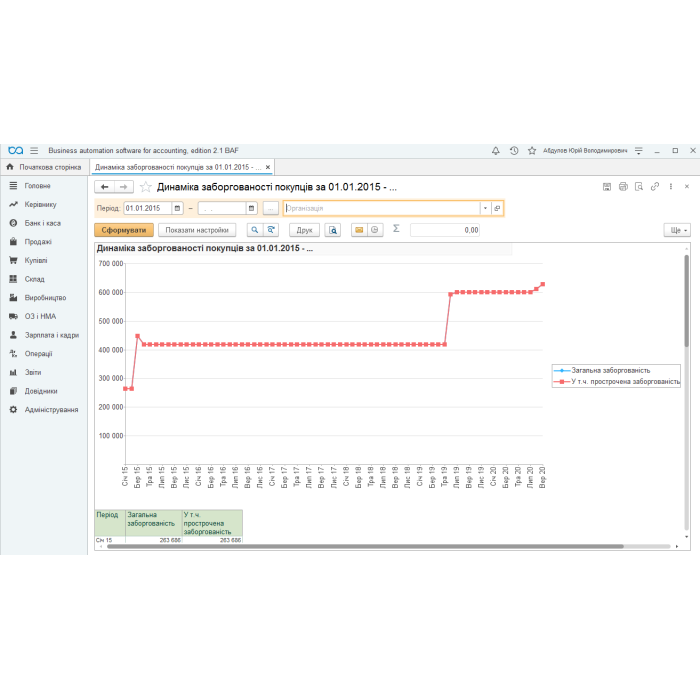
Task: Click the Друк print button
Action: coord(302,230)
